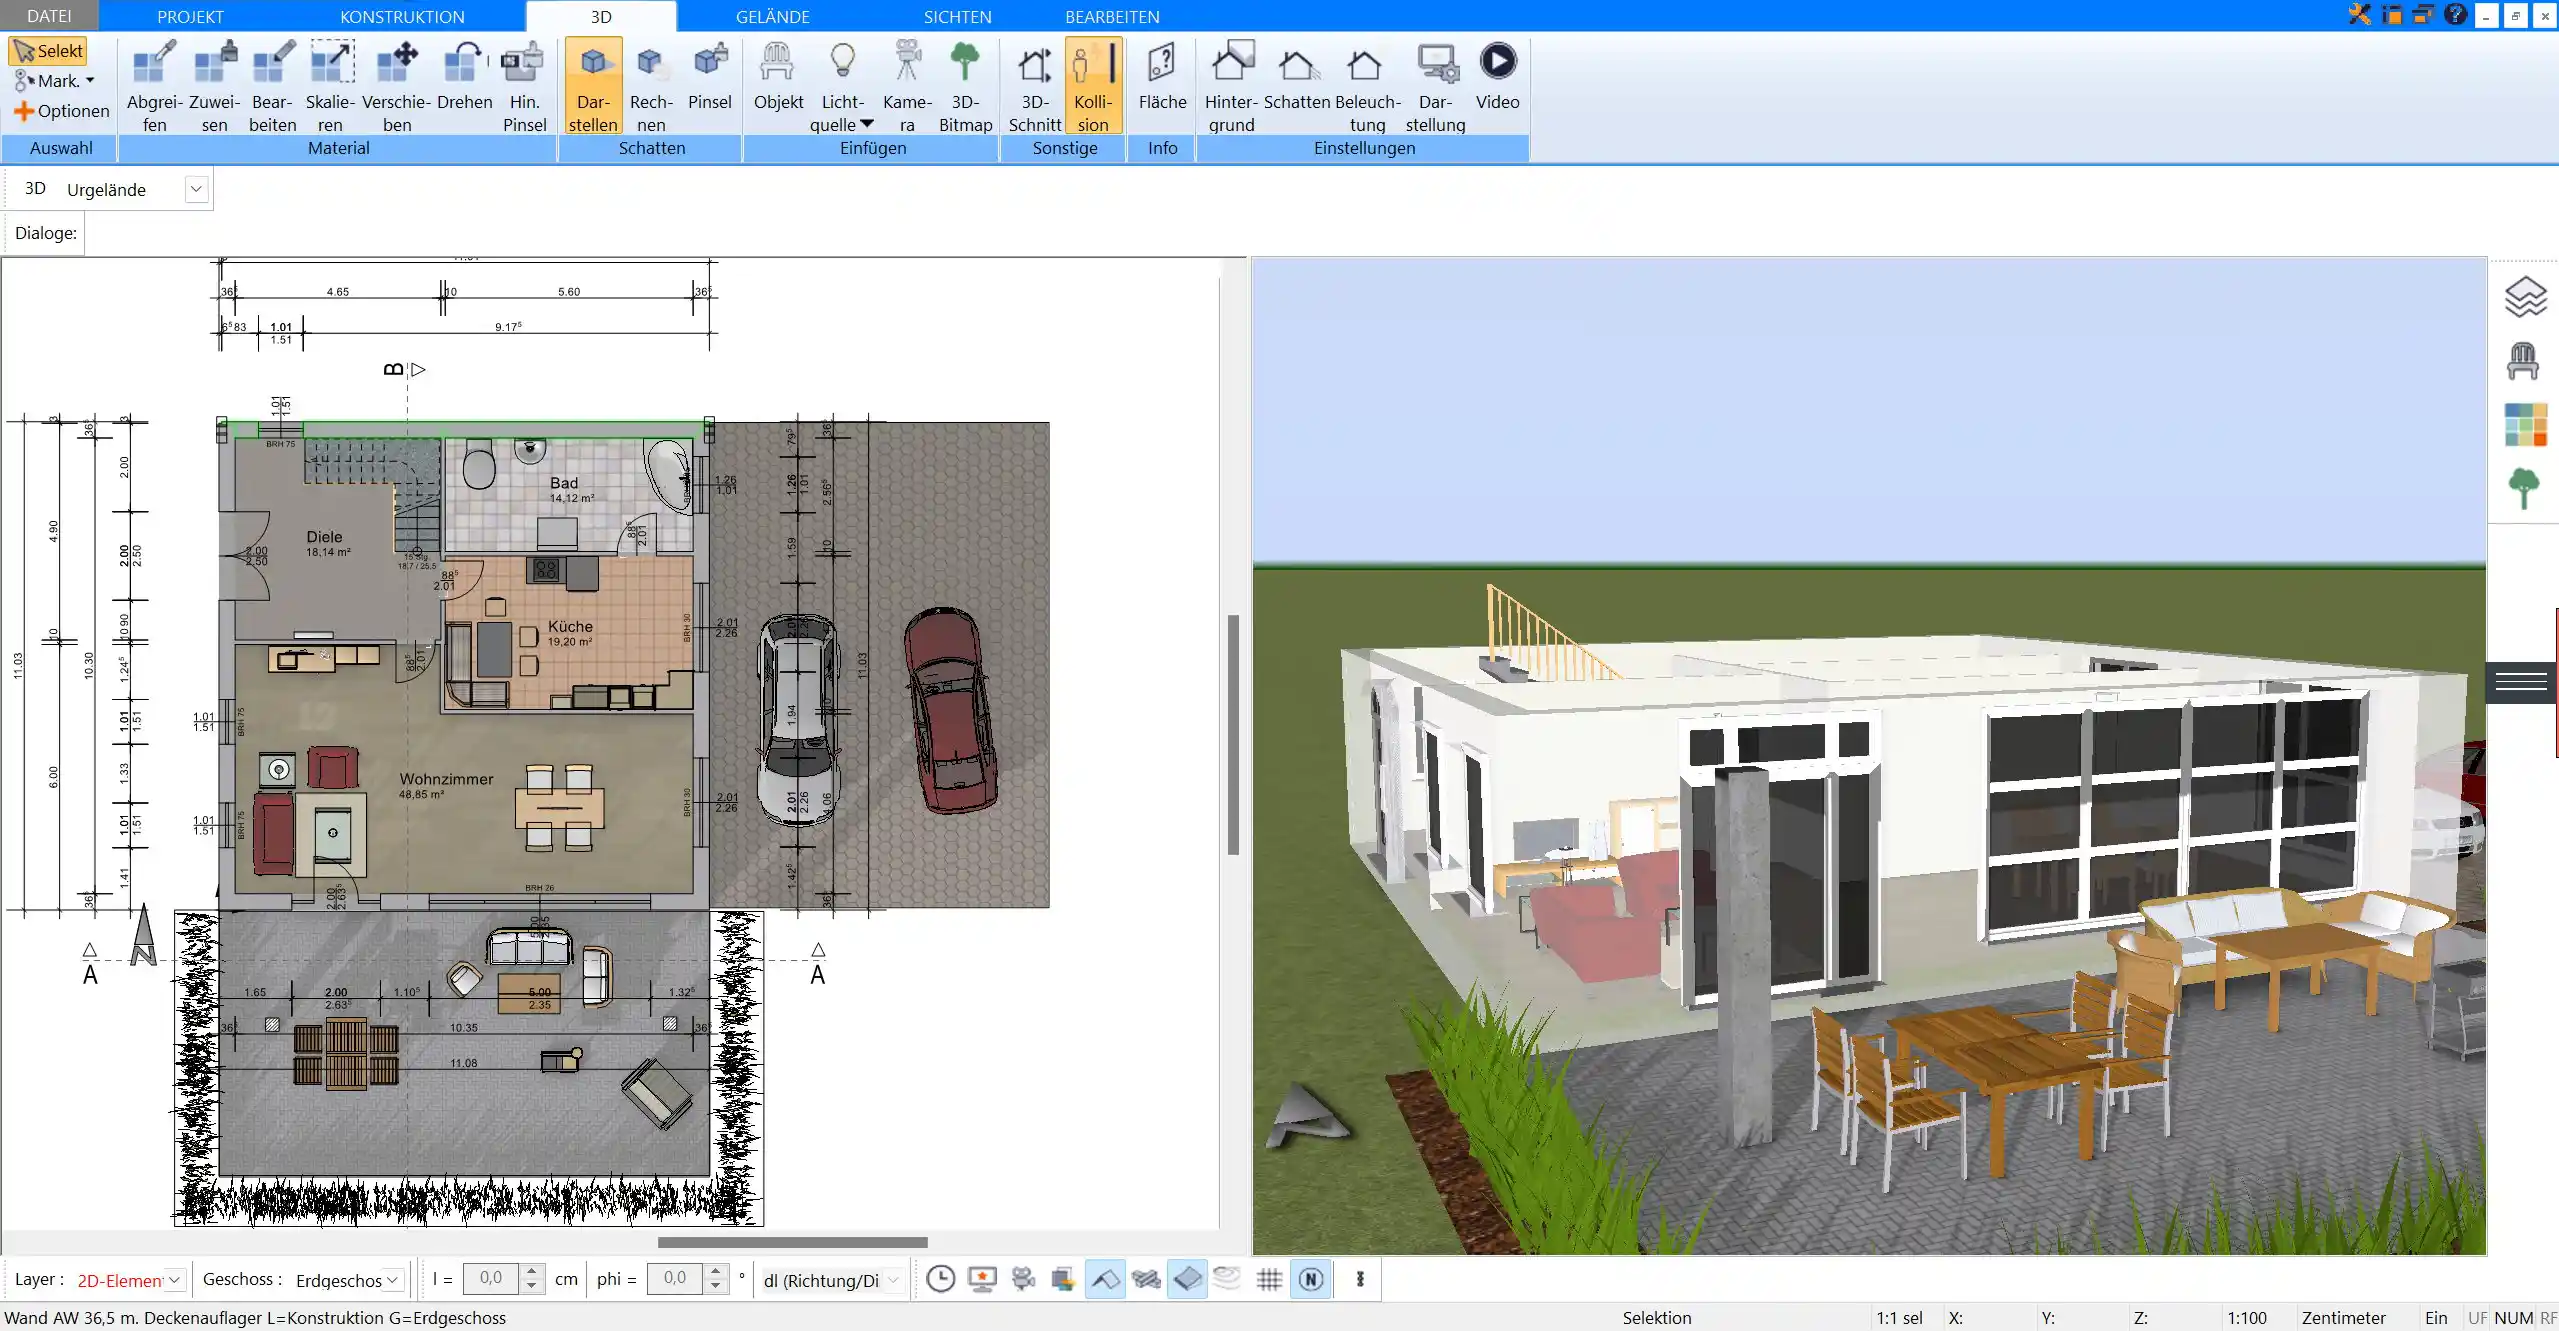Image resolution: width=2559 pixels, height=1331 pixels.
Task: Expand bottom toolbar overflow options
Action: coord(1360,1279)
